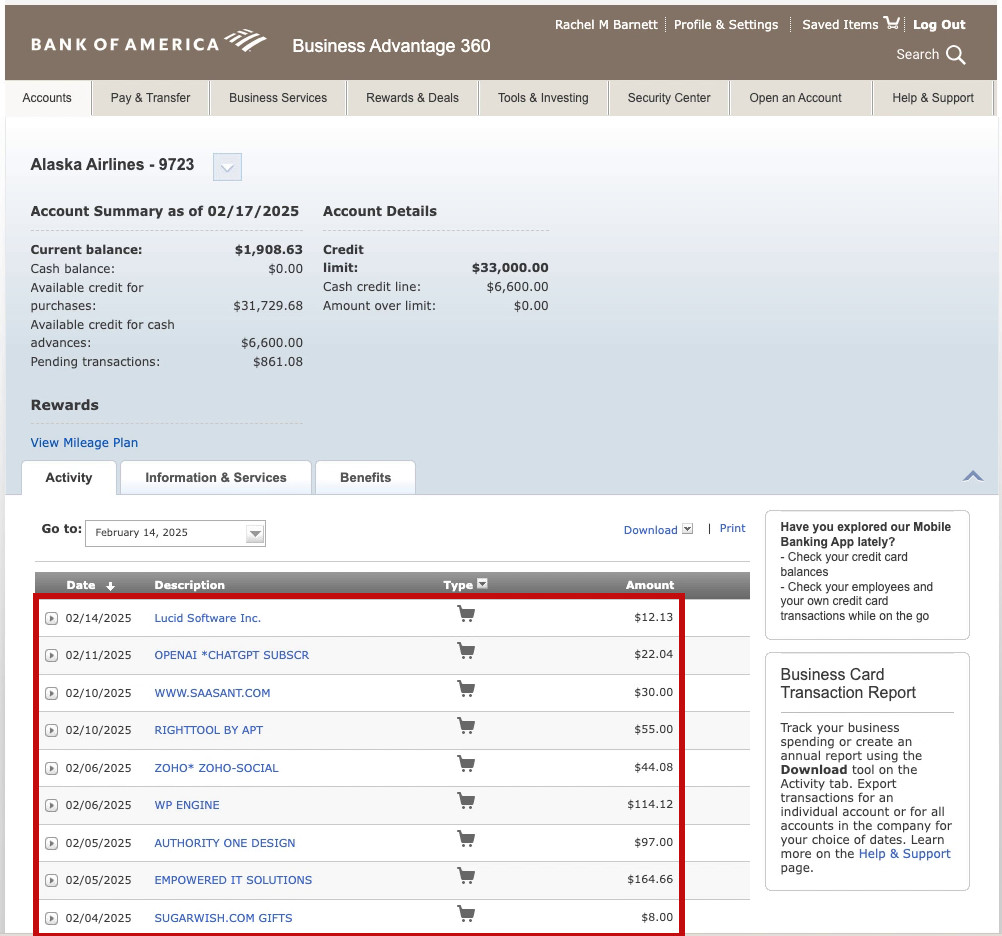Open Help & Support link in sidebar
This screenshot has width=1002, height=936.
pos(904,854)
